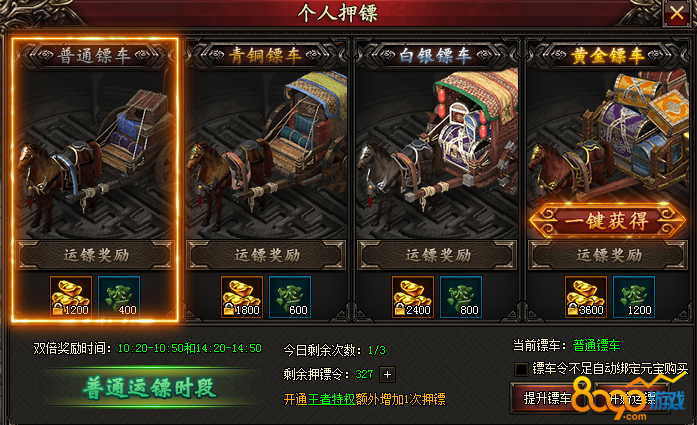Click the 提升镖车 button
This screenshot has width=697, height=425.
coord(549,398)
